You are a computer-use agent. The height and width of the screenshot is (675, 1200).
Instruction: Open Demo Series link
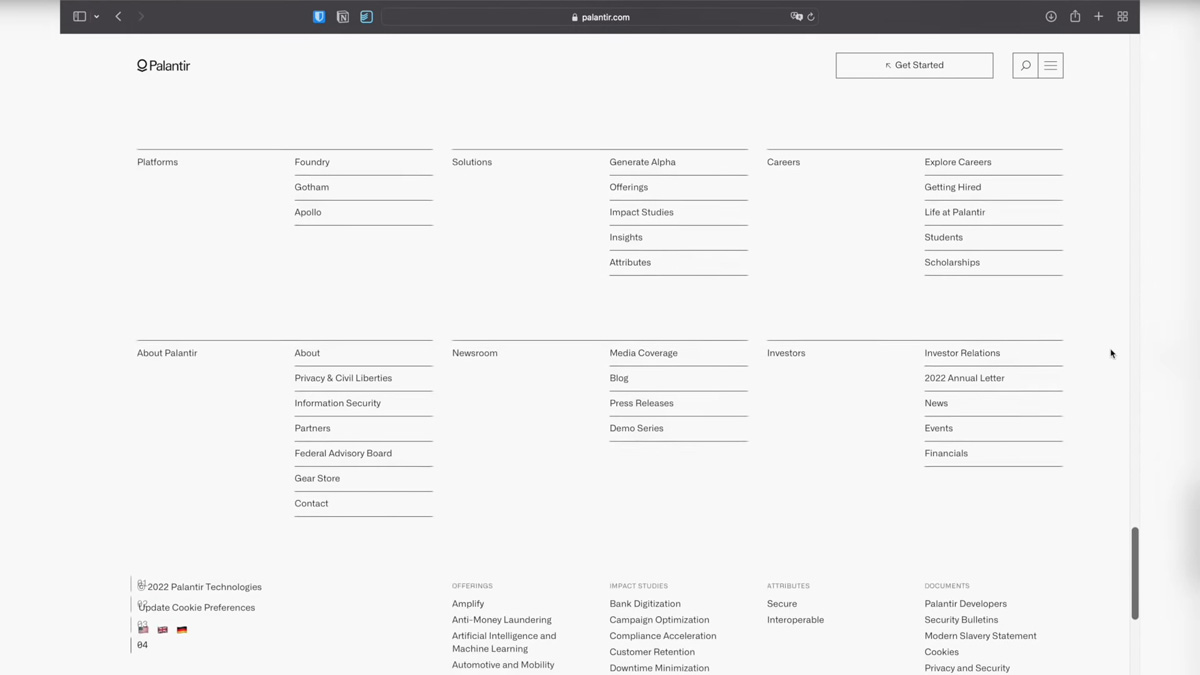636,428
